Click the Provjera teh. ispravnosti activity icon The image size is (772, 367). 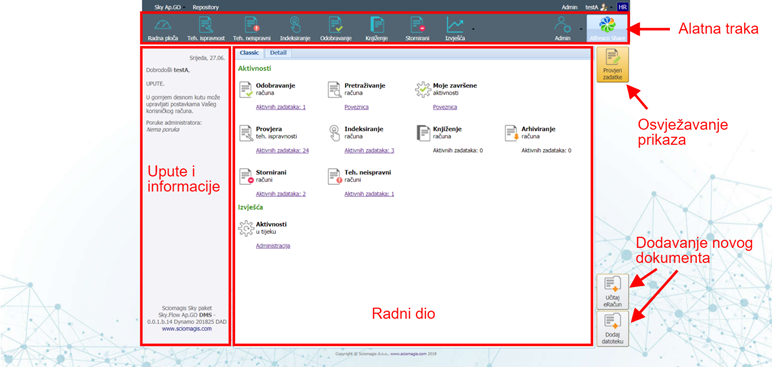click(x=246, y=133)
